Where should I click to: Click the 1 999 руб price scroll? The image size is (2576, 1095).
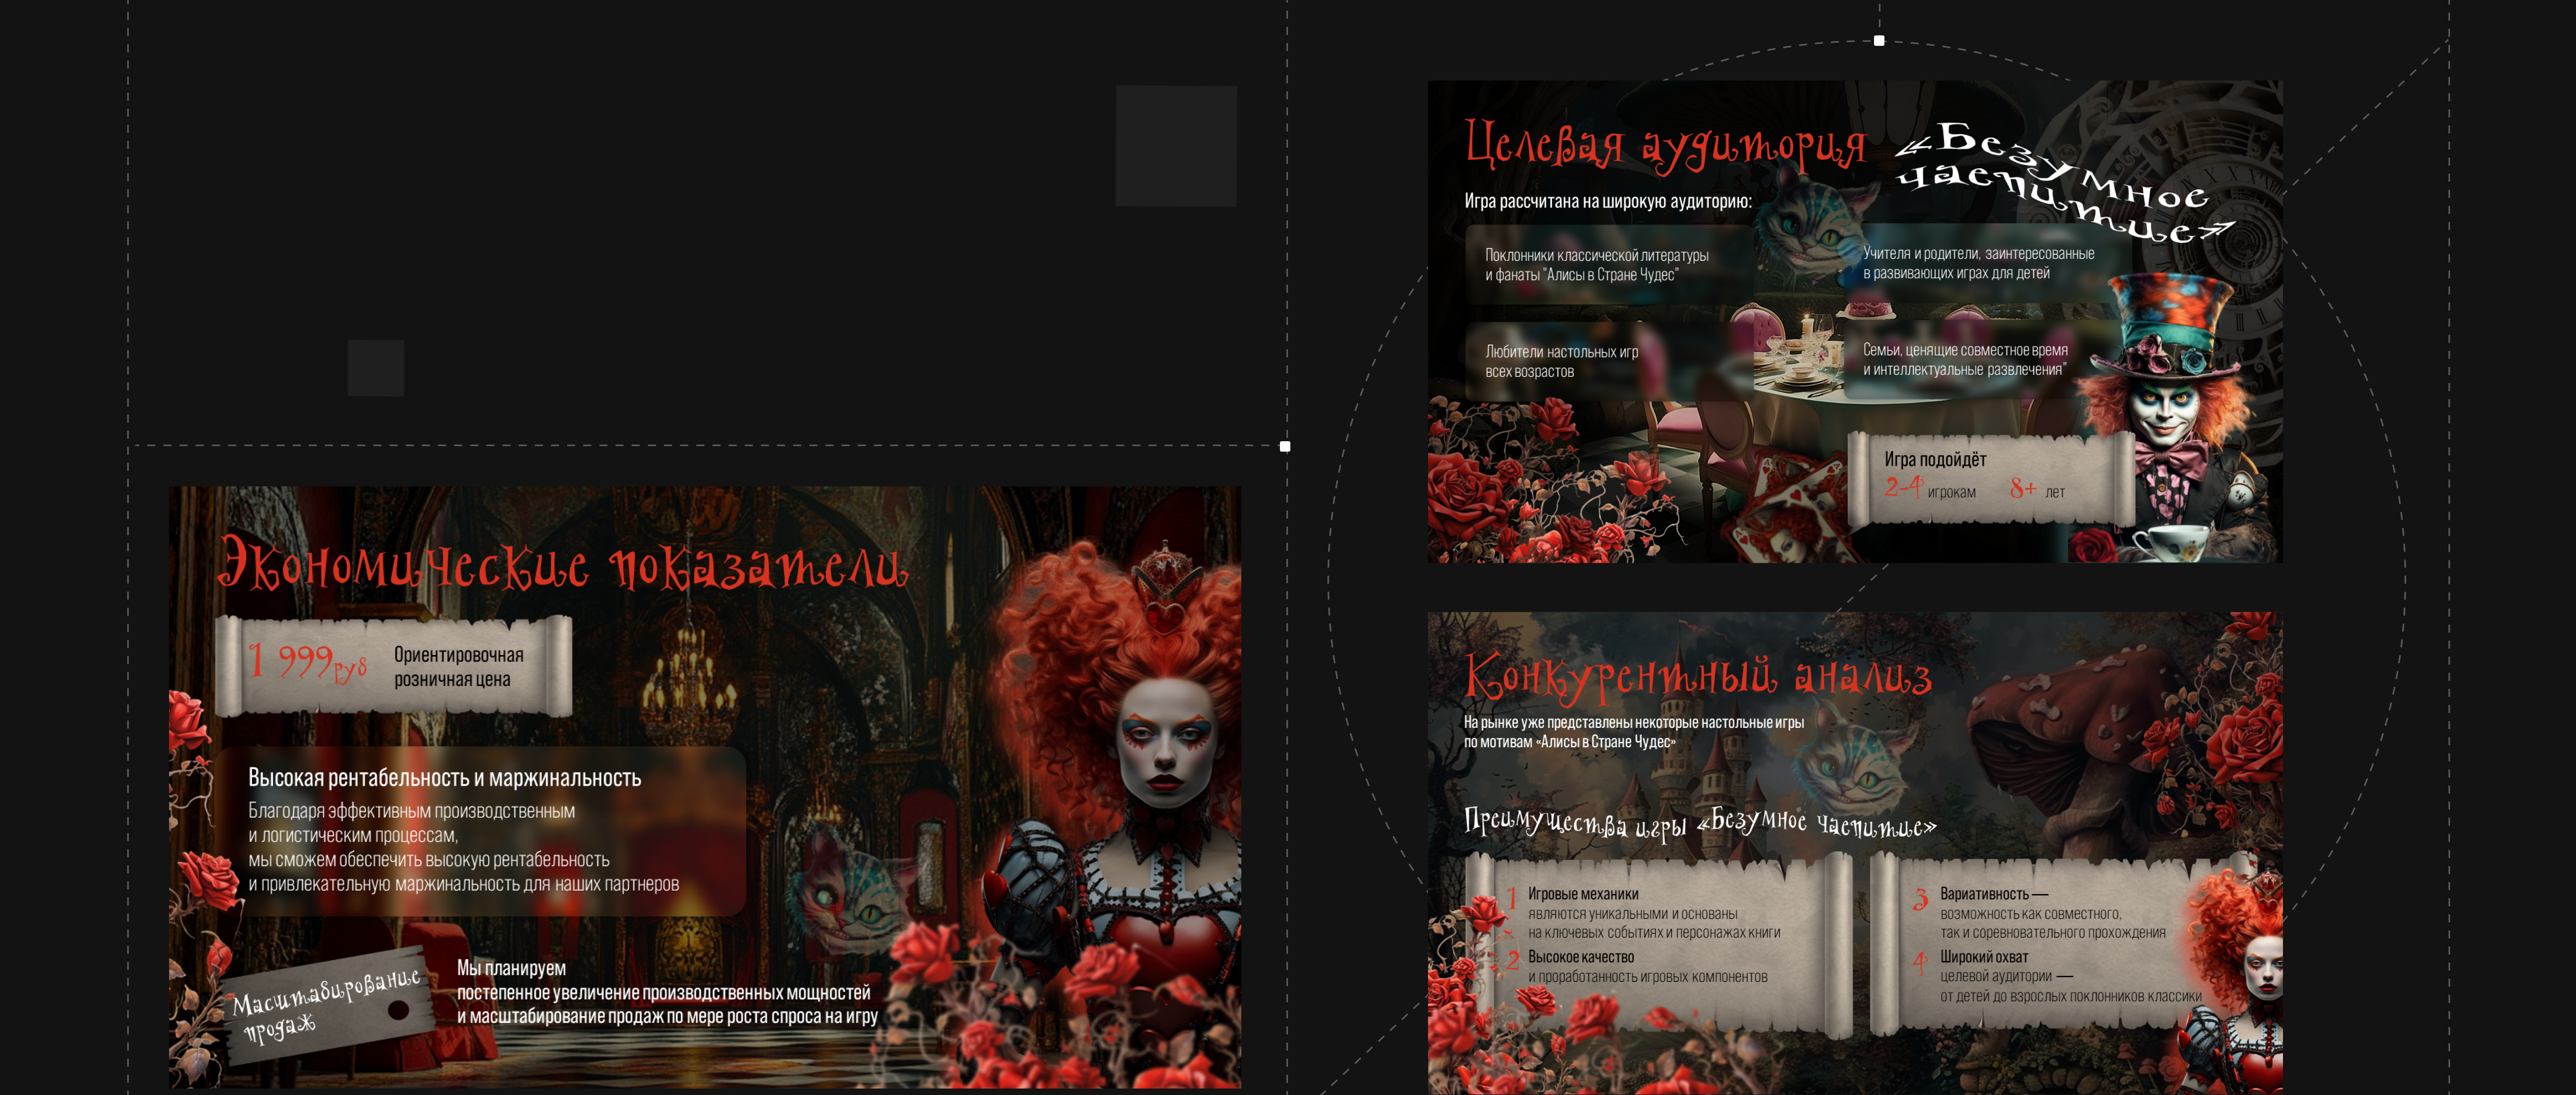coord(394,666)
